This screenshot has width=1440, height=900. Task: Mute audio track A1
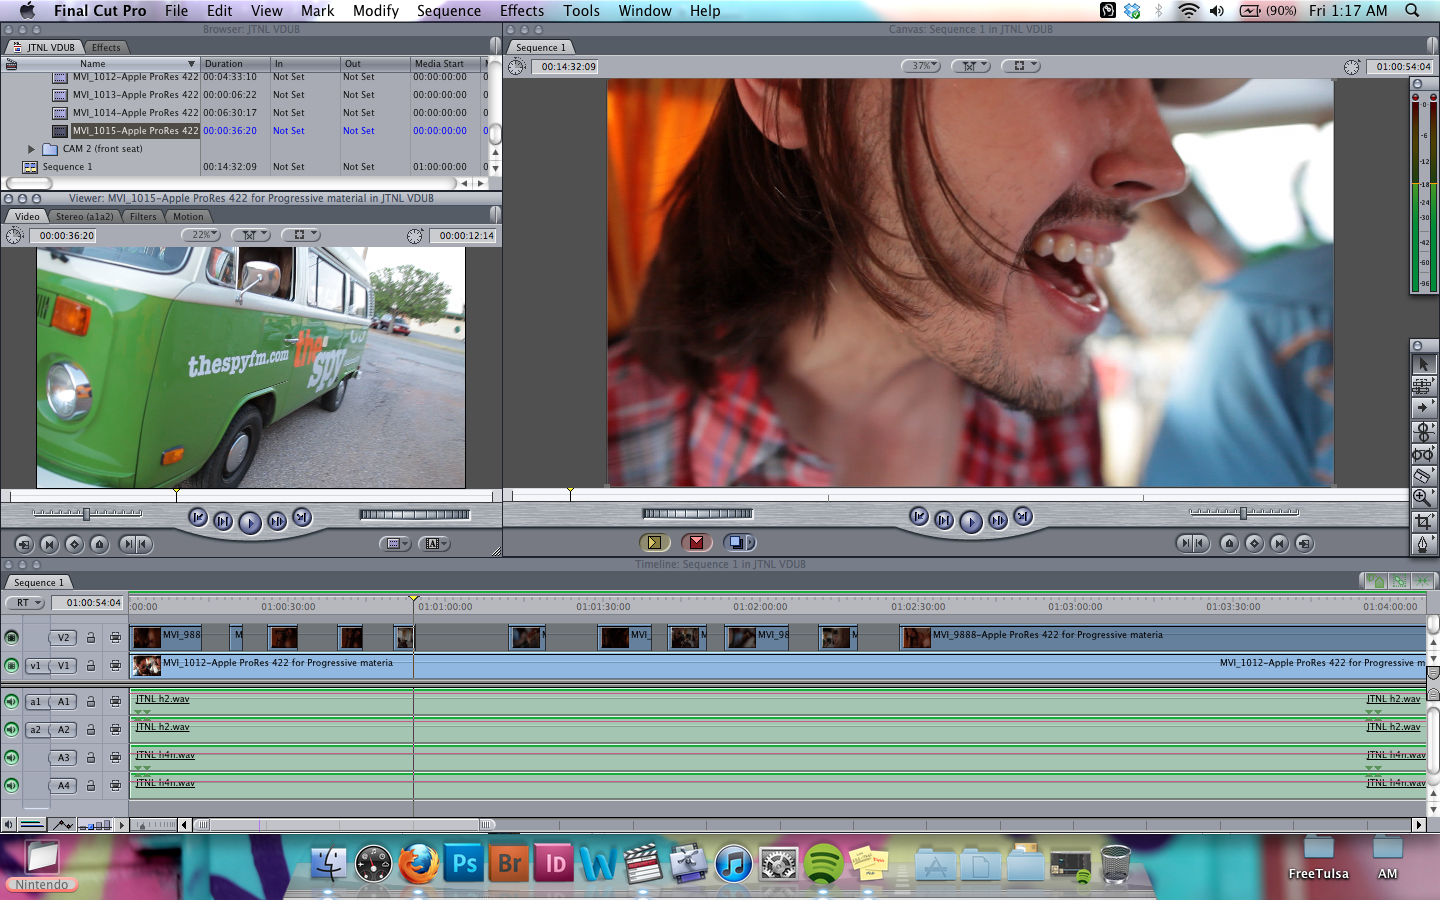[x=11, y=702]
